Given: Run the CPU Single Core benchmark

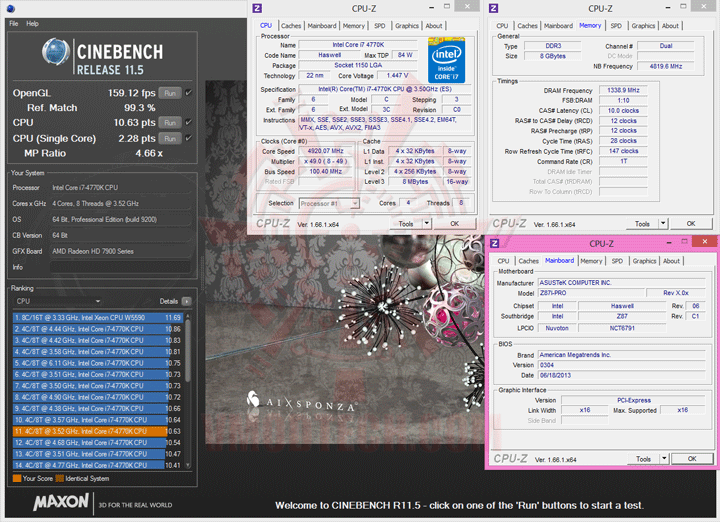Looking at the screenshot, I should (x=170, y=138).
